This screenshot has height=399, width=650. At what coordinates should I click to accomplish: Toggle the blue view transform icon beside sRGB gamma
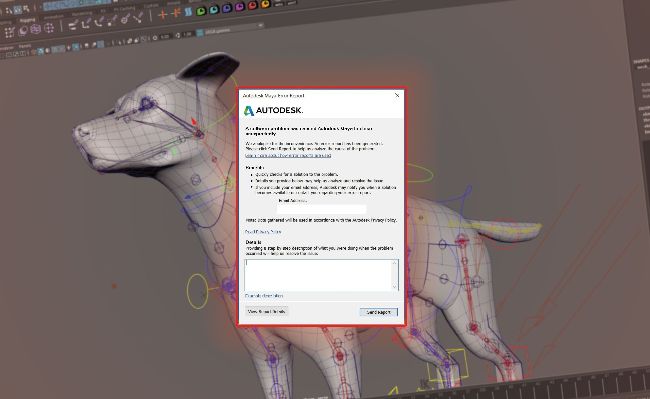(199, 33)
